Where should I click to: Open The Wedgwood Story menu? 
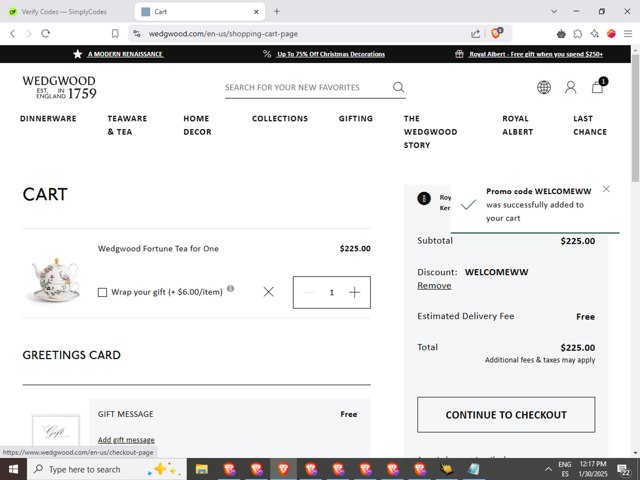430,131
